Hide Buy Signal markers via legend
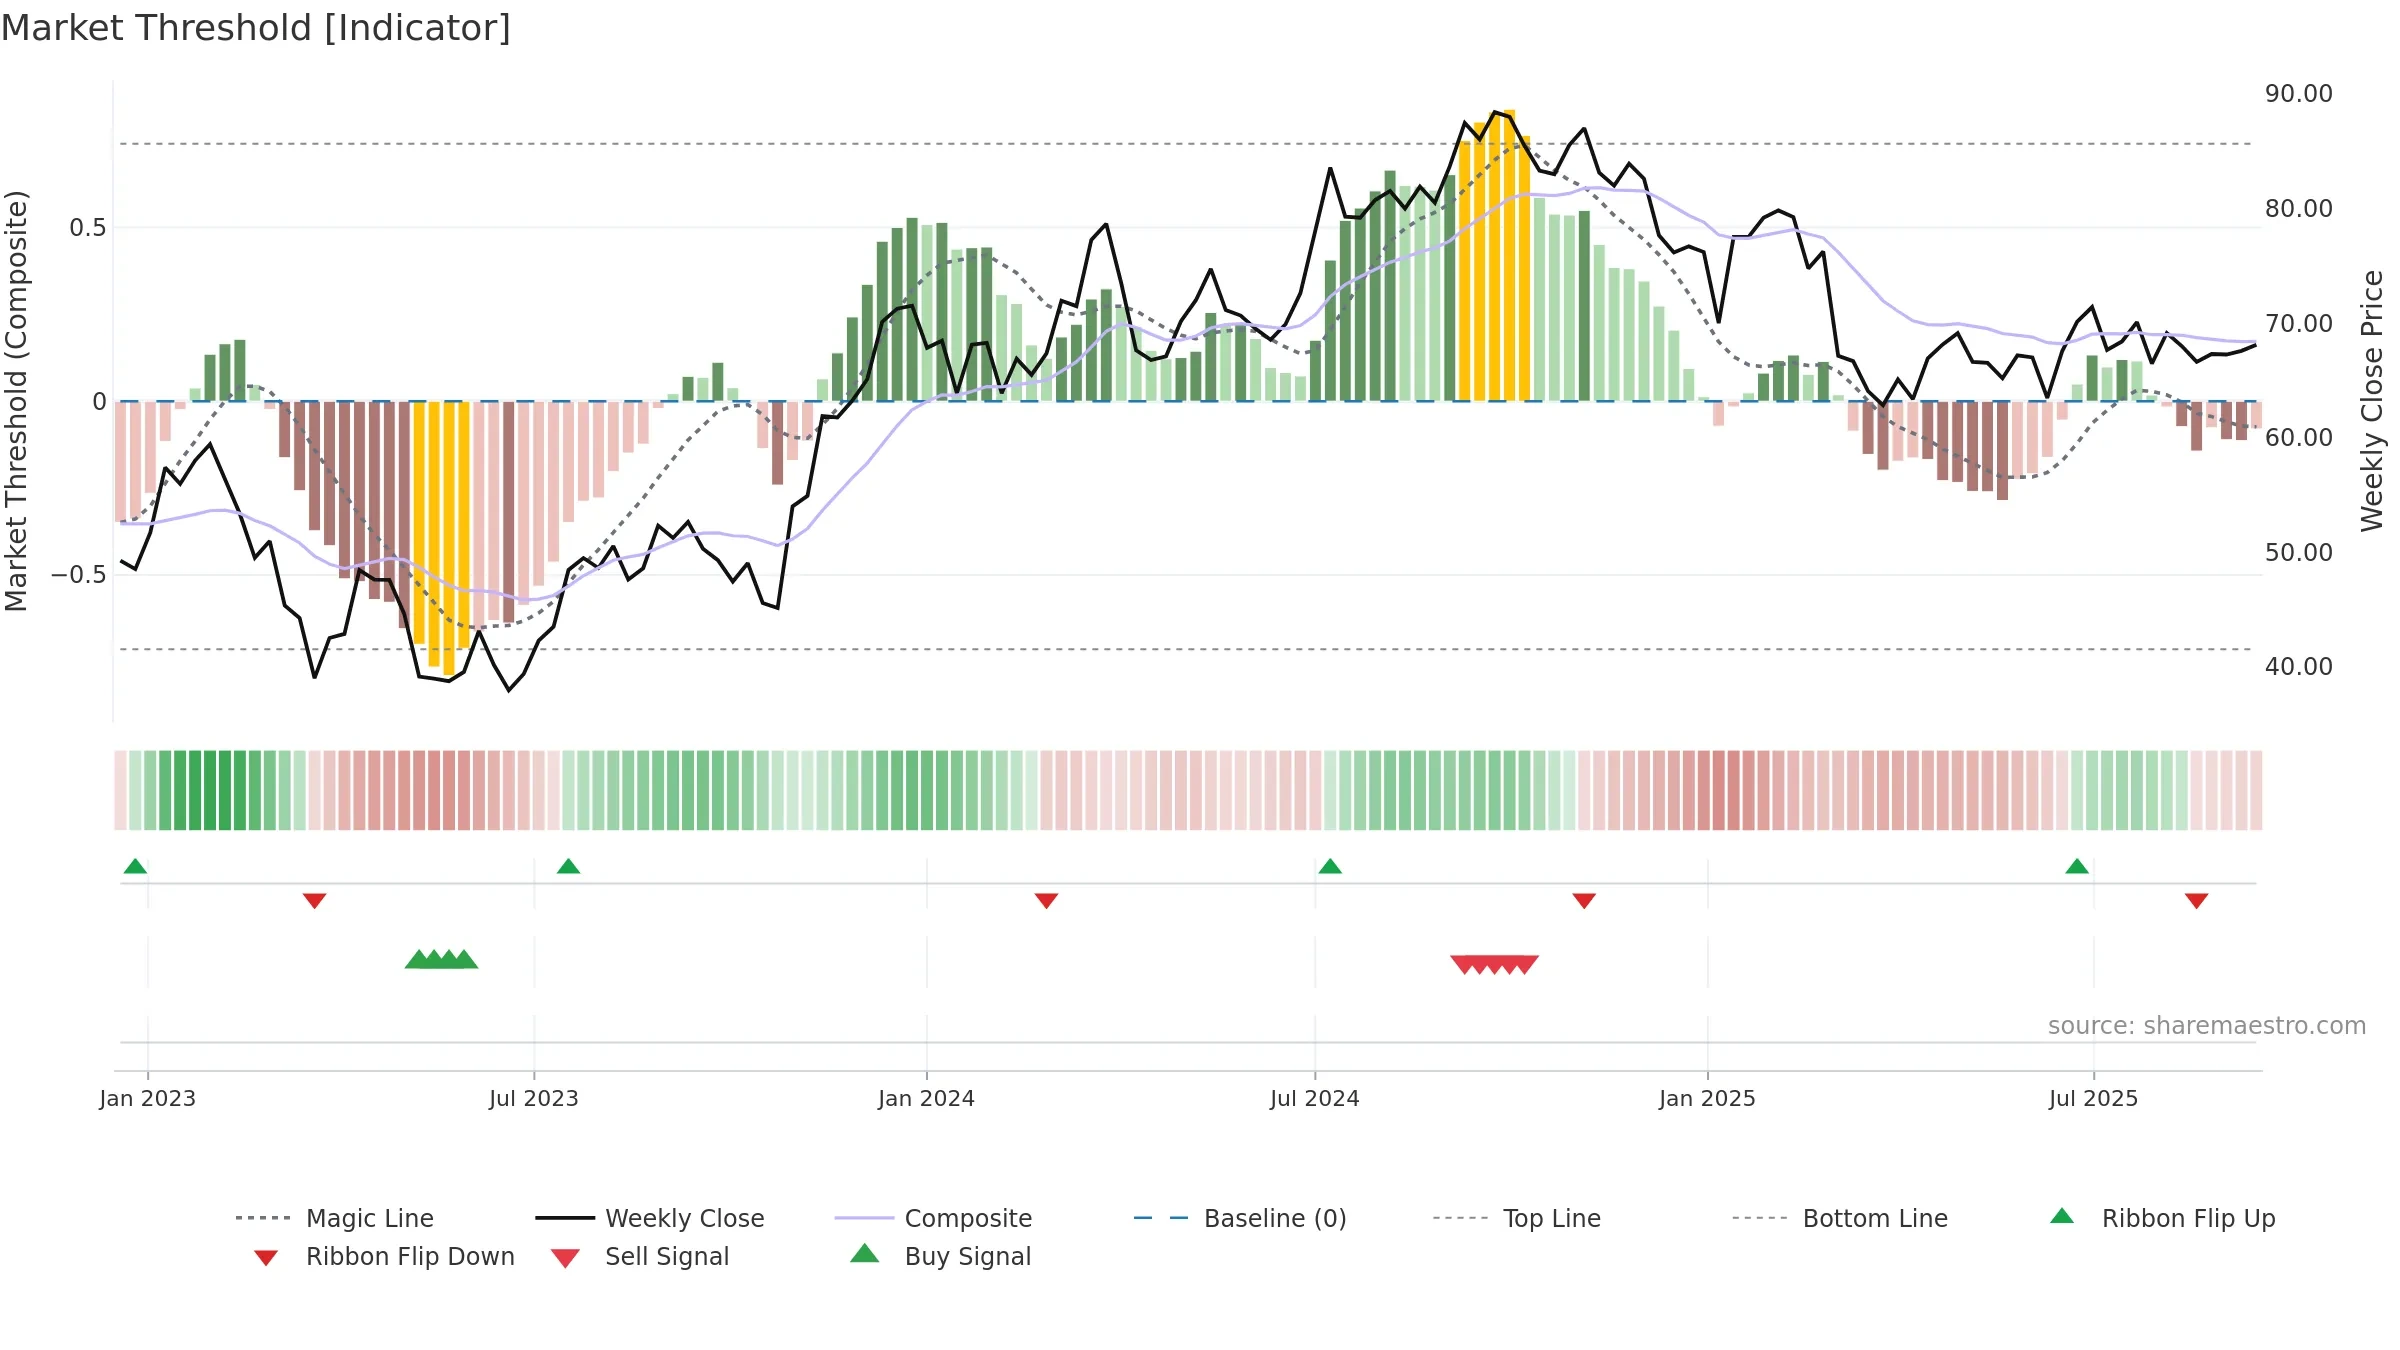Image resolution: width=2400 pixels, height=1350 pixels. coord(940,1256)
